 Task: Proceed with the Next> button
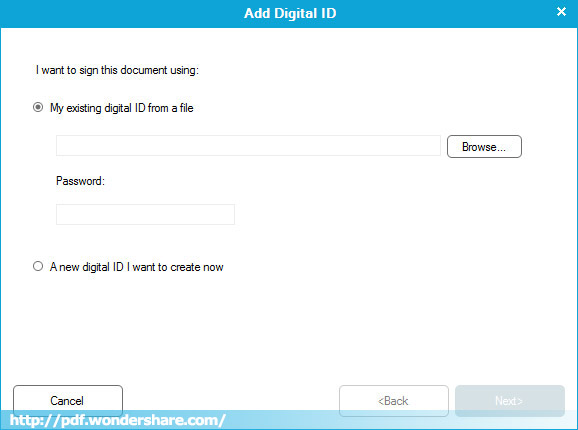click(510, 401)
